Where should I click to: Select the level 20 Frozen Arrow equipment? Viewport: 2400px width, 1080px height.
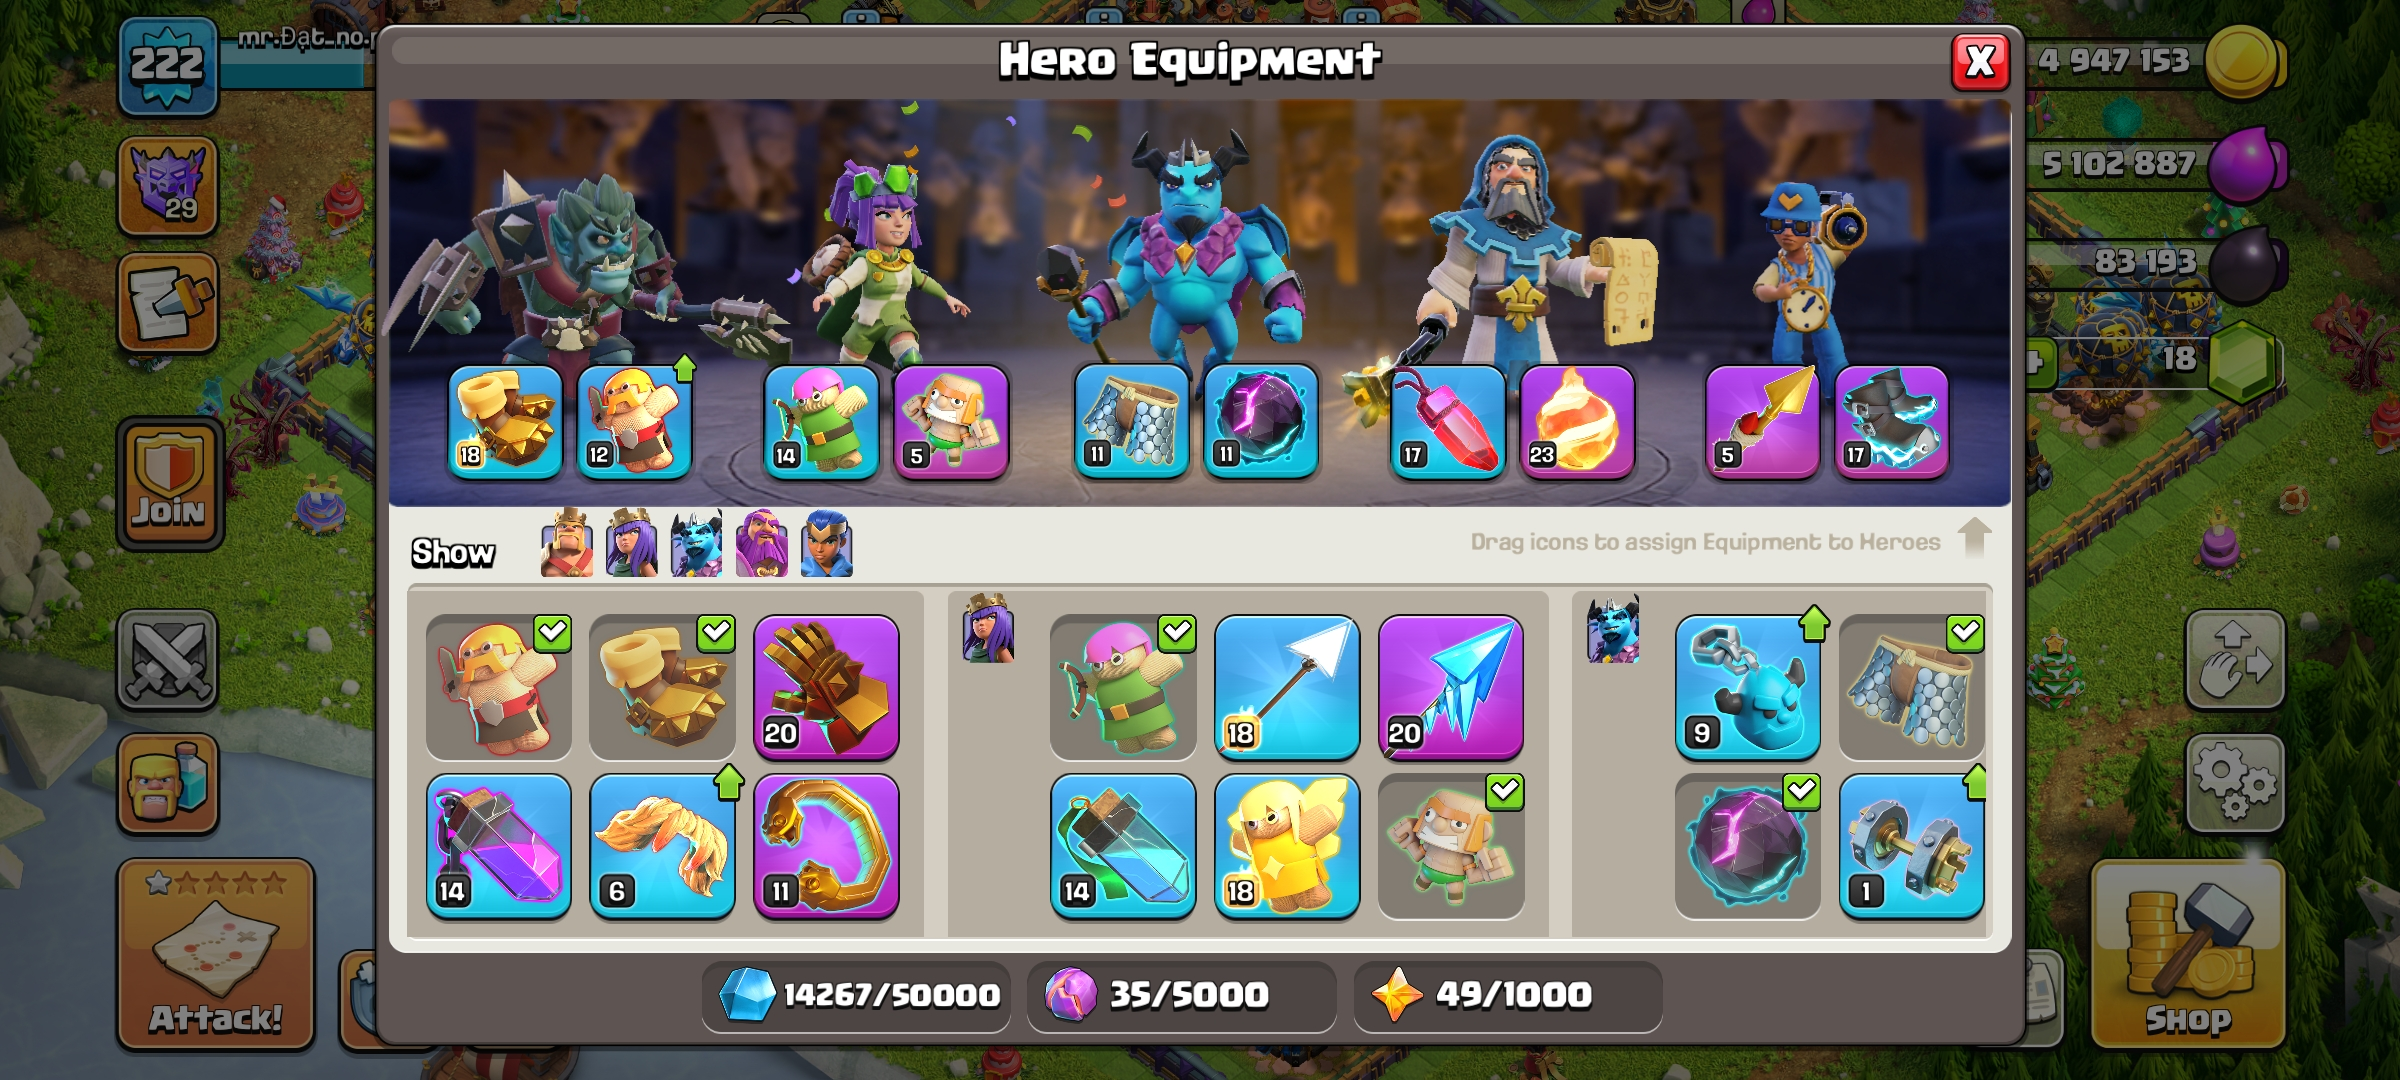click(1450, 687)
